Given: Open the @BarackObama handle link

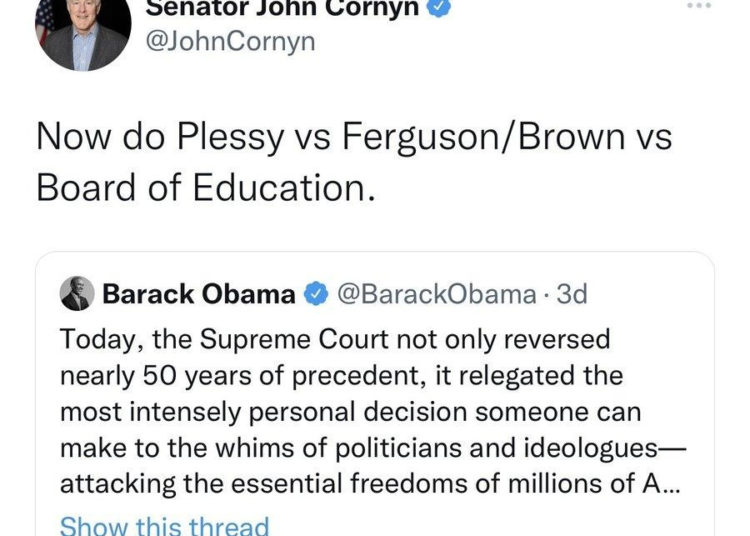Looking at the screenshot, I should pyautogui.click(x=437, y=294).
